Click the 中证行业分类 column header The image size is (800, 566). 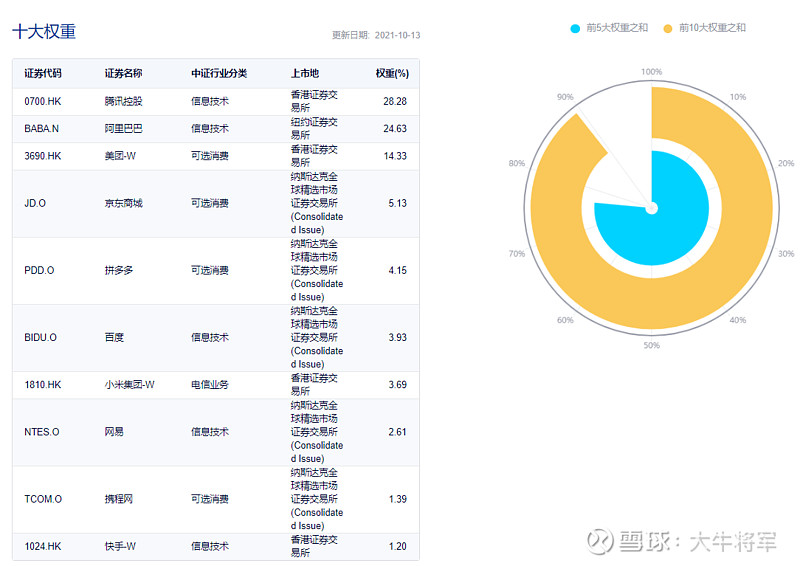pyautogui.click(x=219, y=73)
